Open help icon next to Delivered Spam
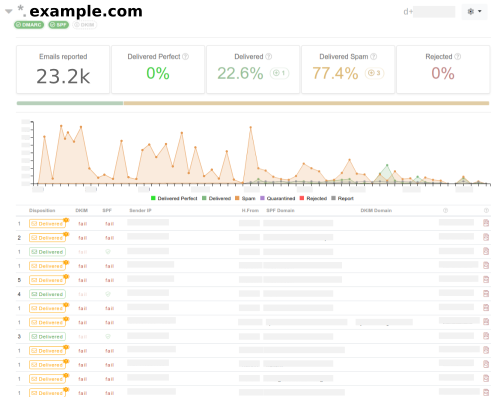Screen dimensions: 500x397 [x=374, y=57]
